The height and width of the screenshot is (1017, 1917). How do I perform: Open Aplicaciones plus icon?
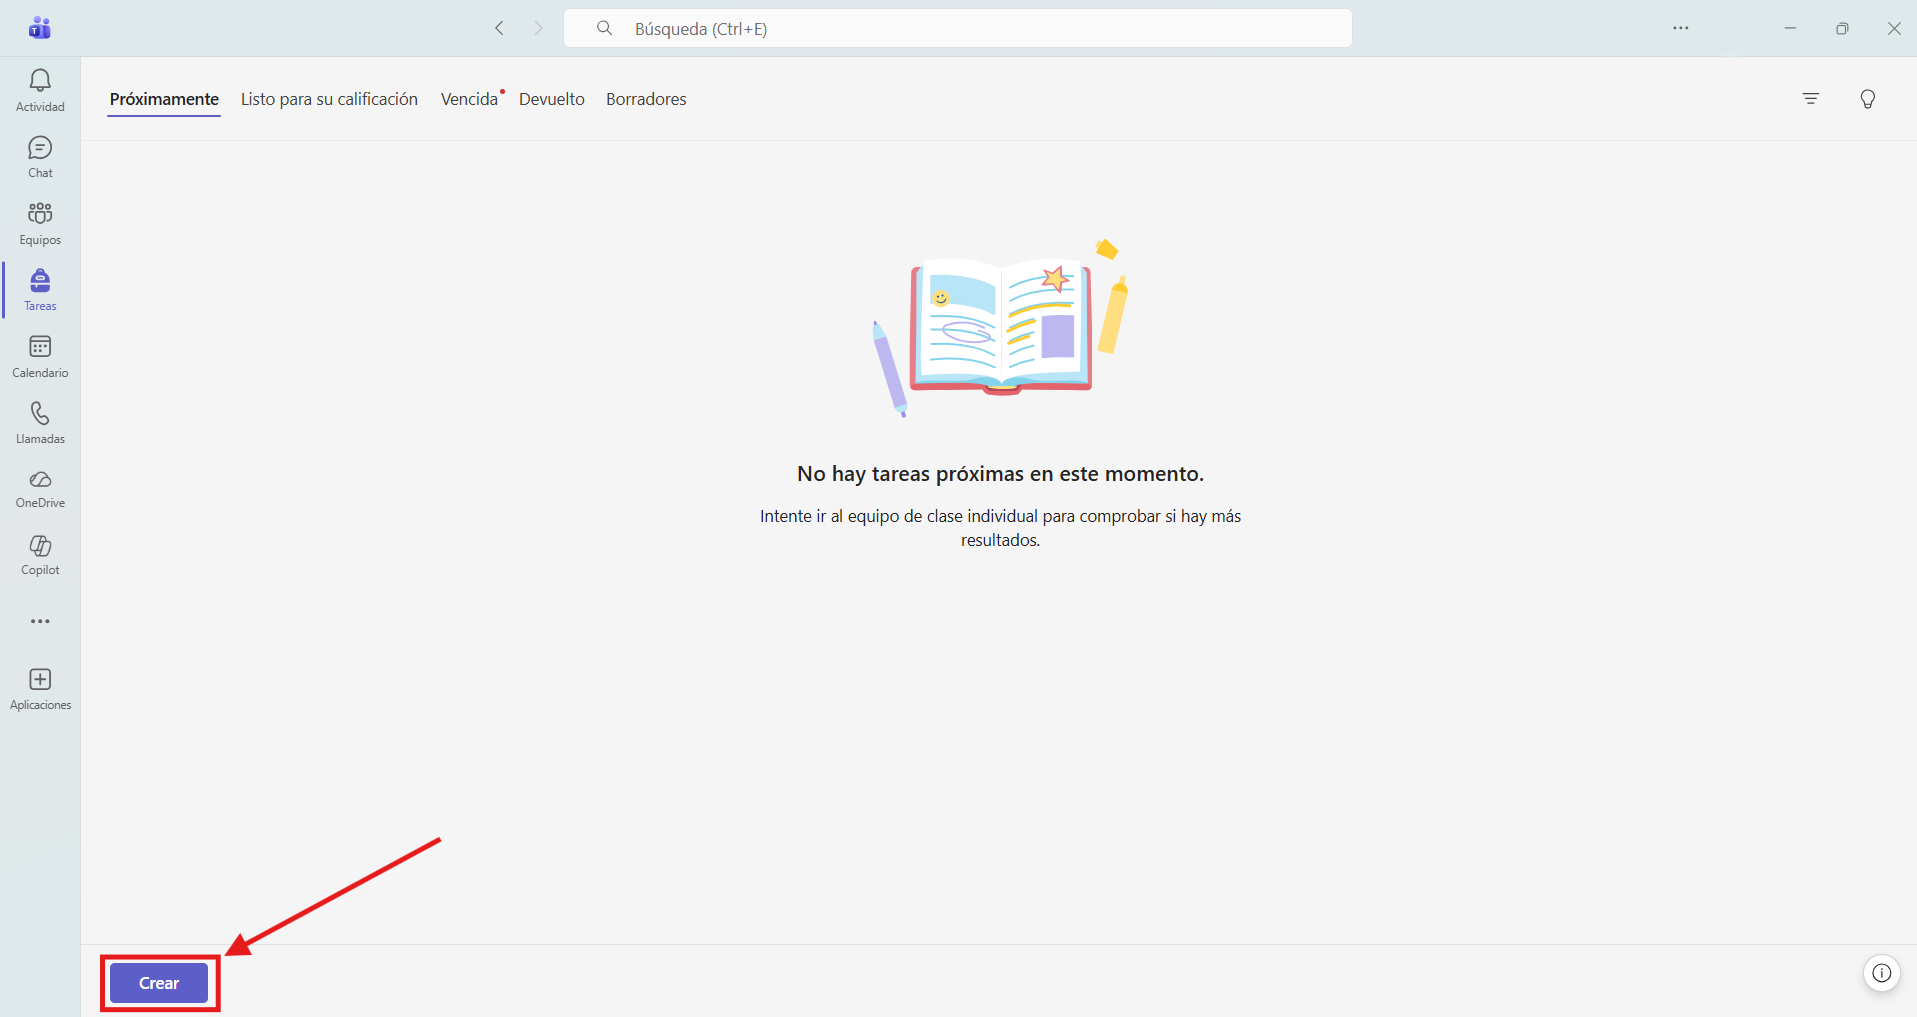[x=40, y=689]
